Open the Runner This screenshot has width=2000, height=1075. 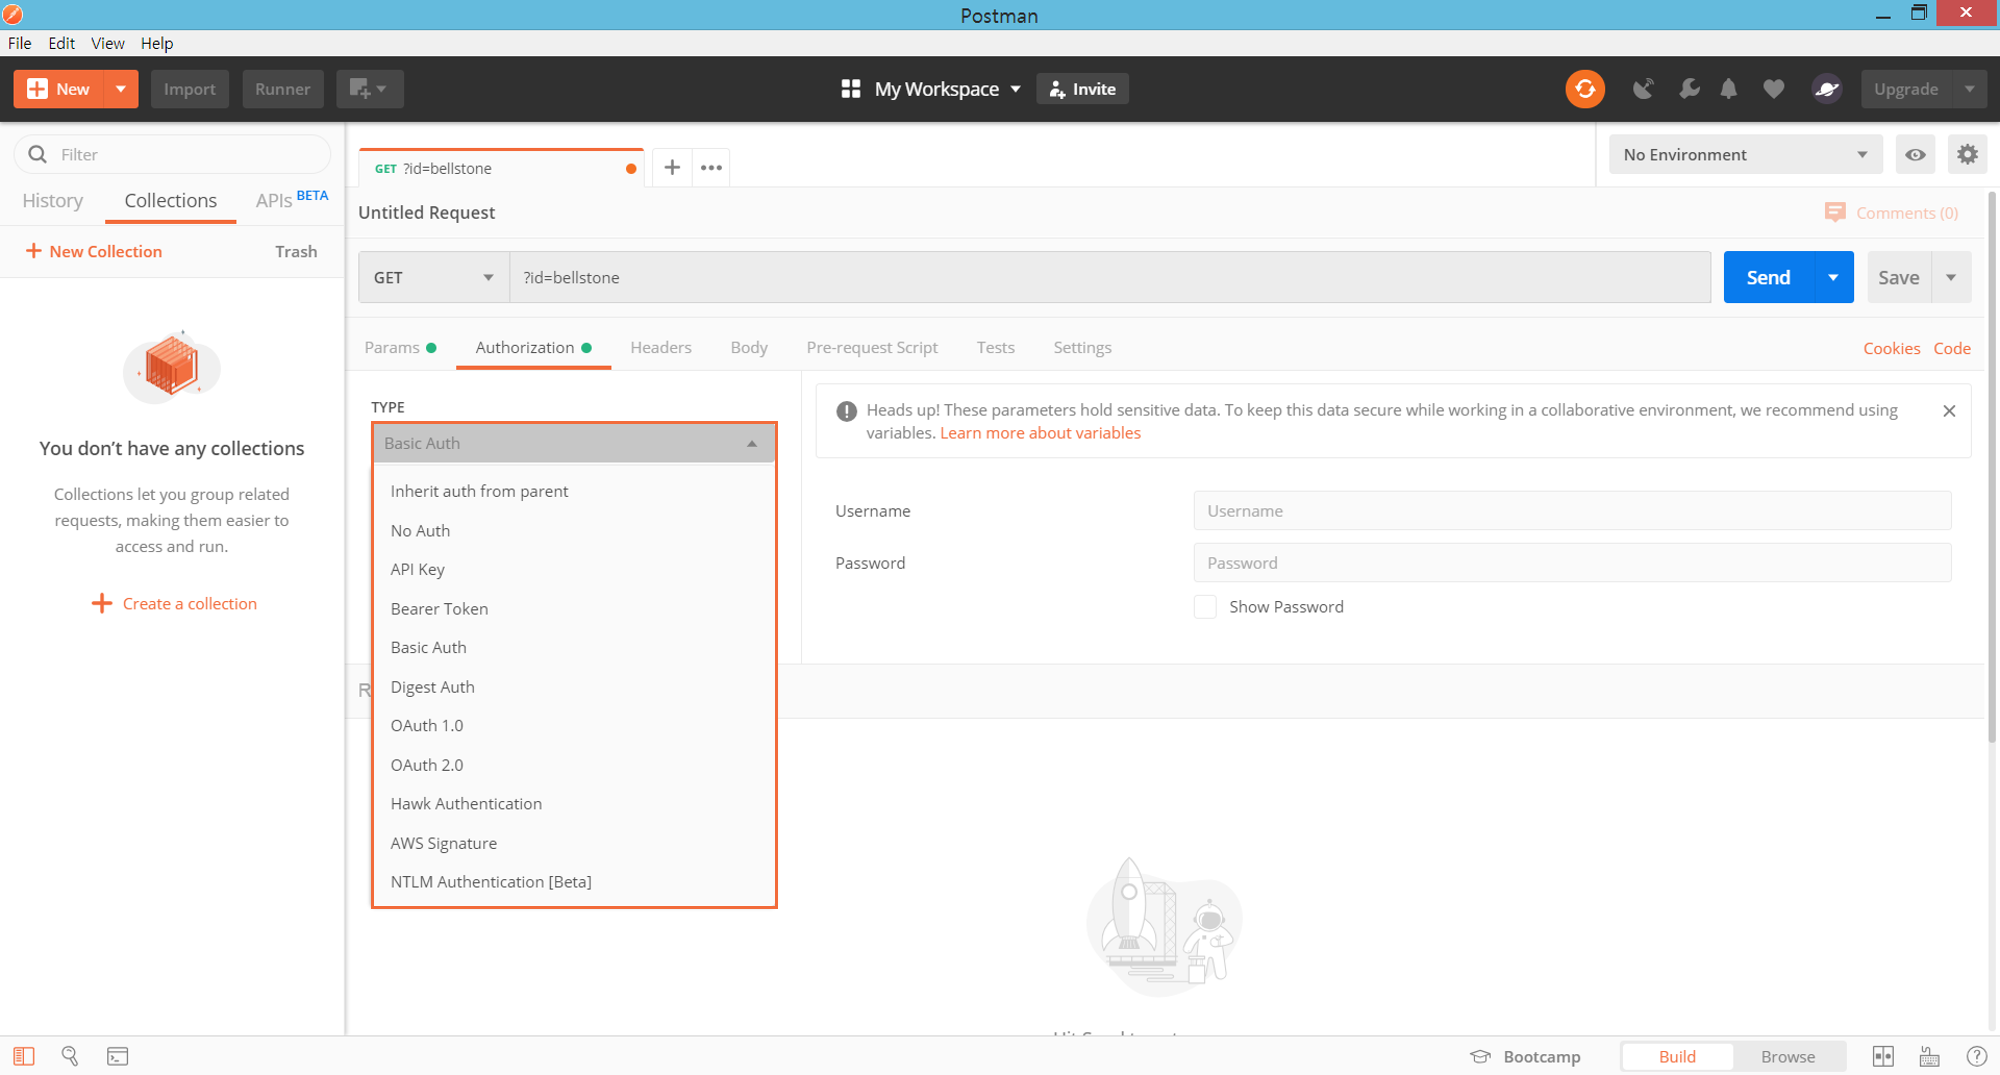click(x=282, y=89)
